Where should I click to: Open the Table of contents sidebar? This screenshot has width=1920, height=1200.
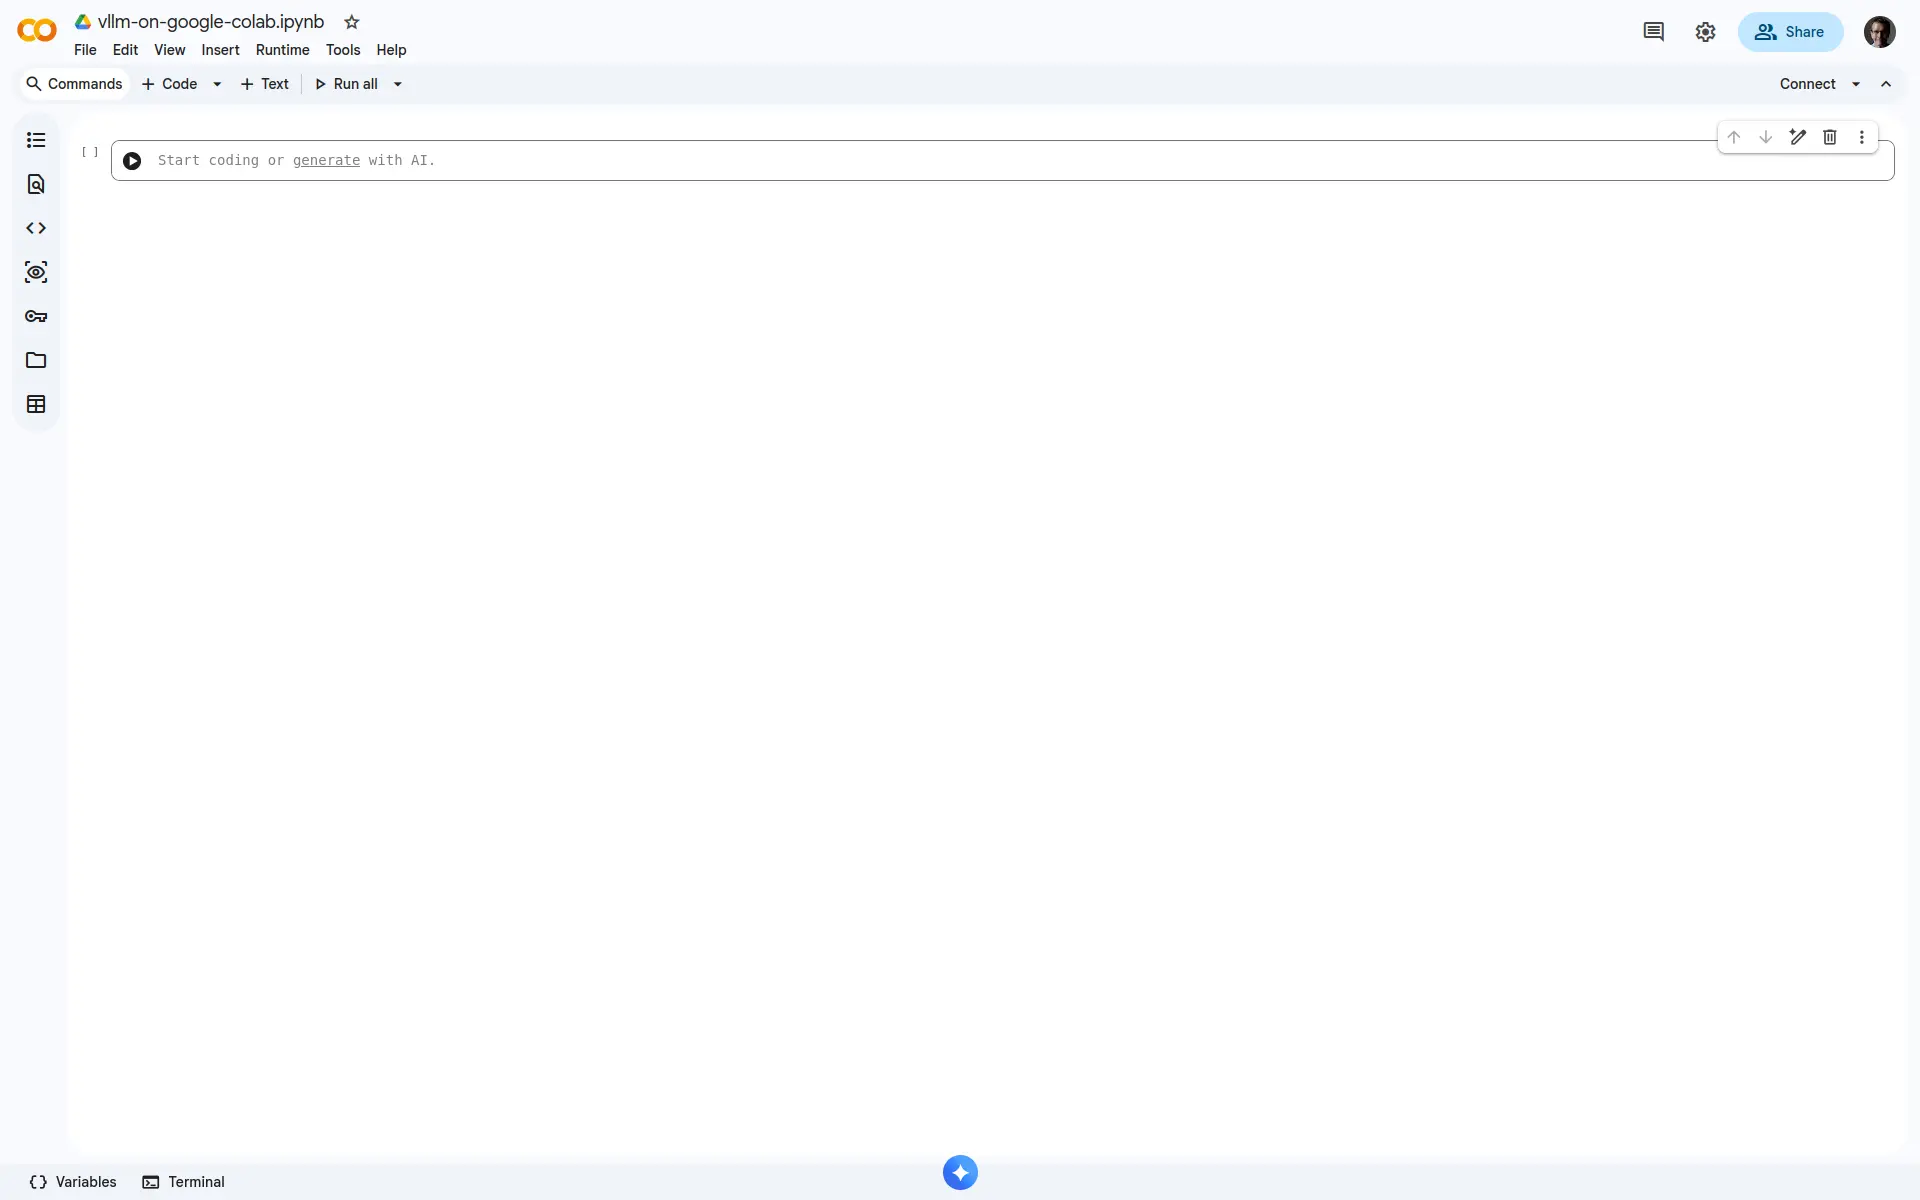(x=36, y=140)
